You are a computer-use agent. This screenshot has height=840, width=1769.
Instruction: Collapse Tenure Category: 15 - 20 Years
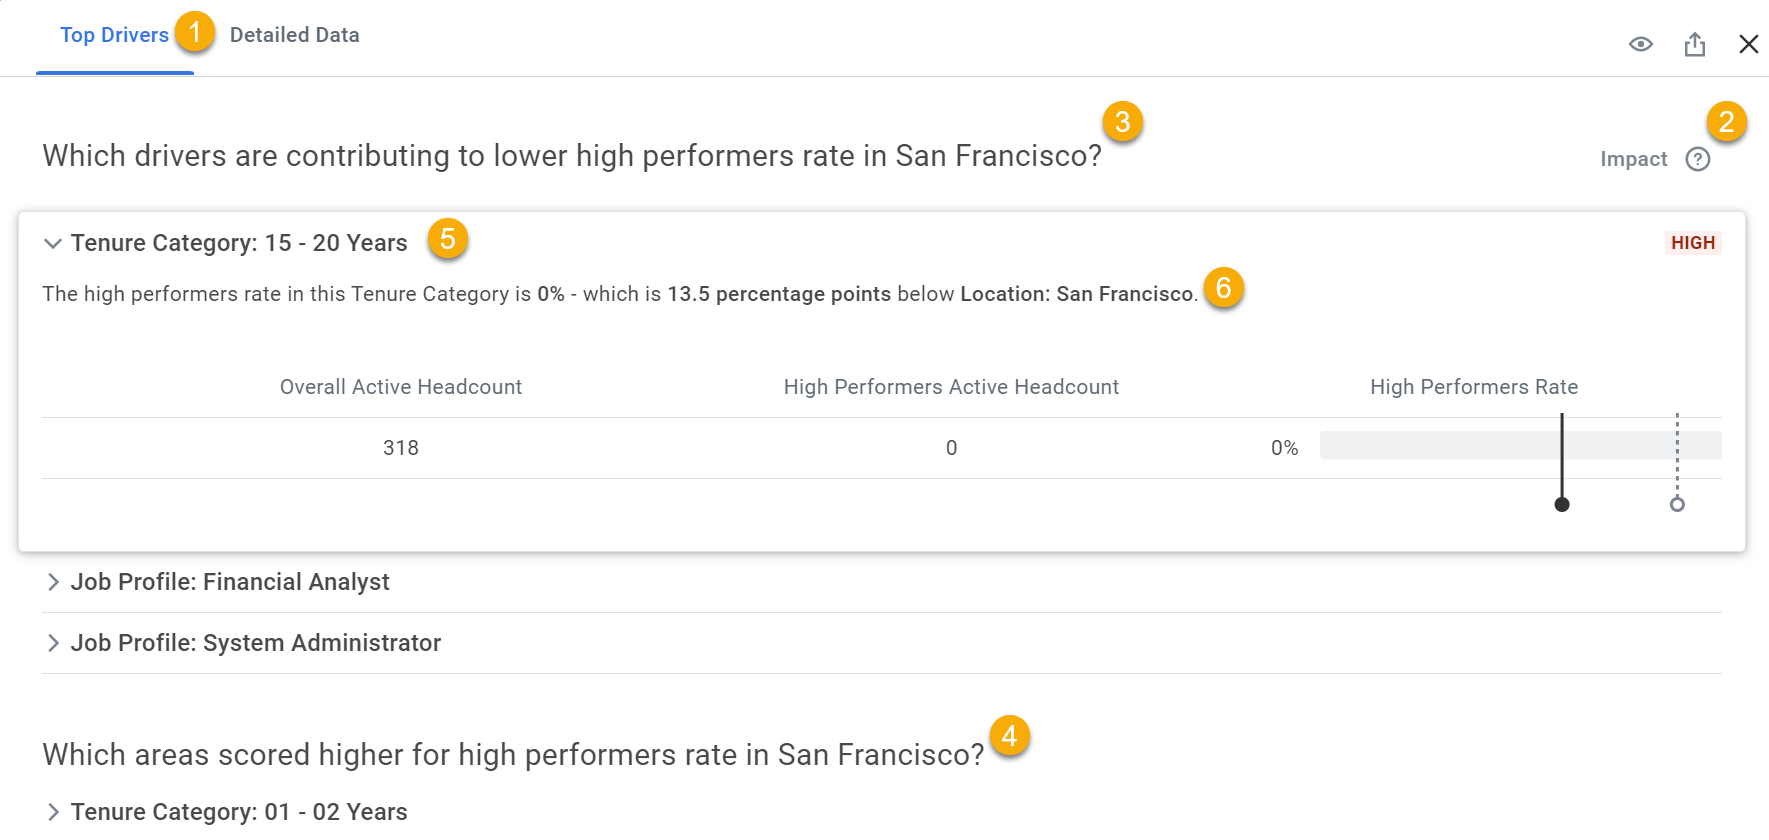pyautogui.click(x=53, y=243)
